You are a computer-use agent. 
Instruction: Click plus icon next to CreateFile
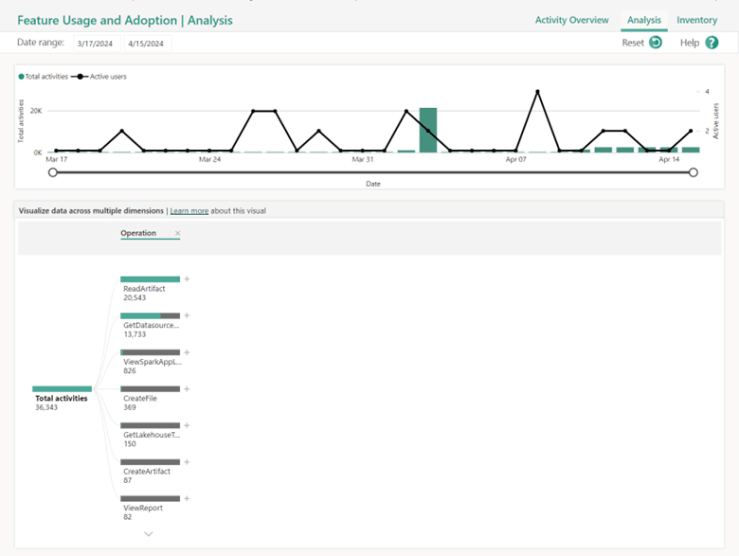187,389
